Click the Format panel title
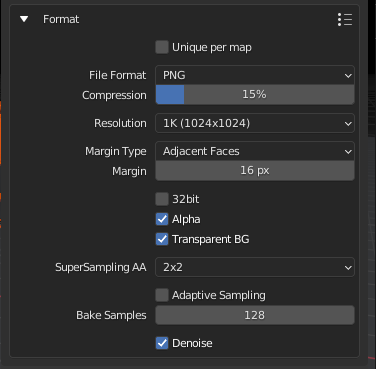This screenshot has width=376, height=369. [61, 19]
